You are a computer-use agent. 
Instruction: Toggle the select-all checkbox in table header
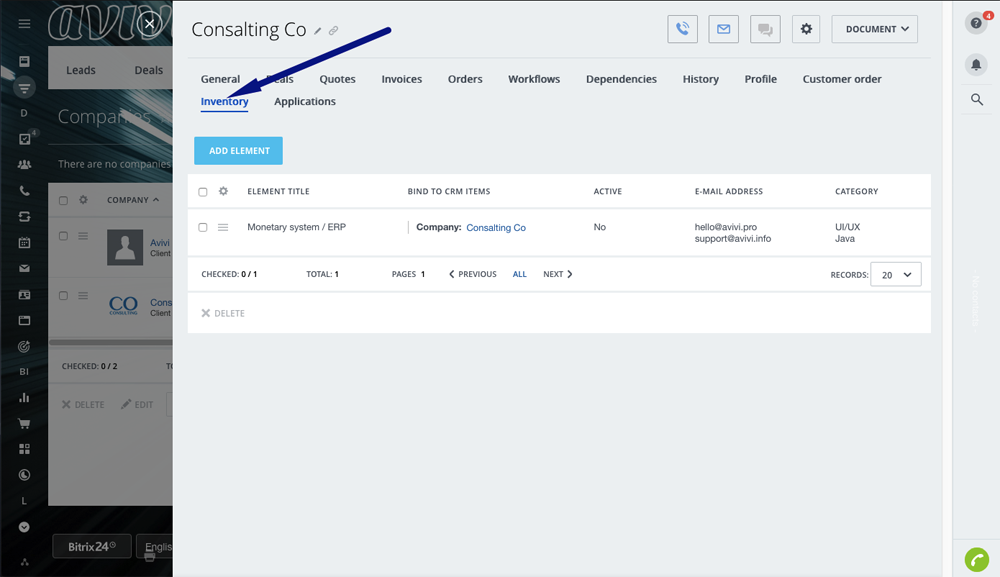point(203,192)
